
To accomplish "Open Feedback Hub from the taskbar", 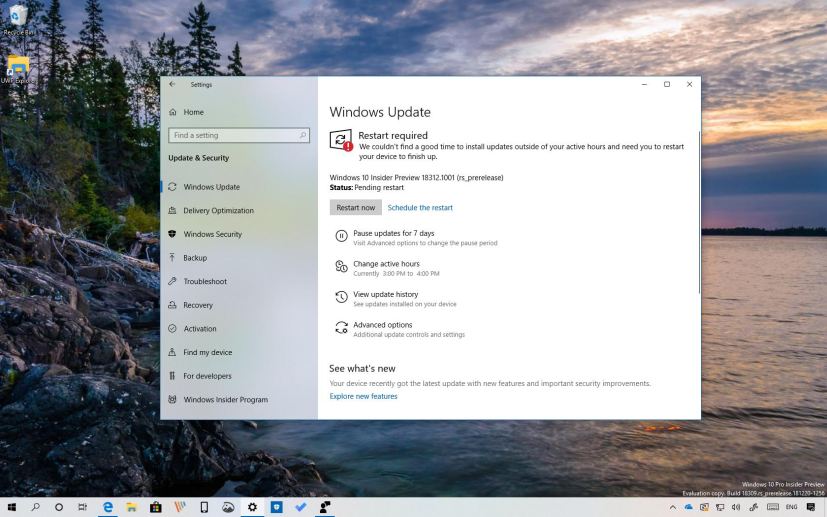I will 325,507.
